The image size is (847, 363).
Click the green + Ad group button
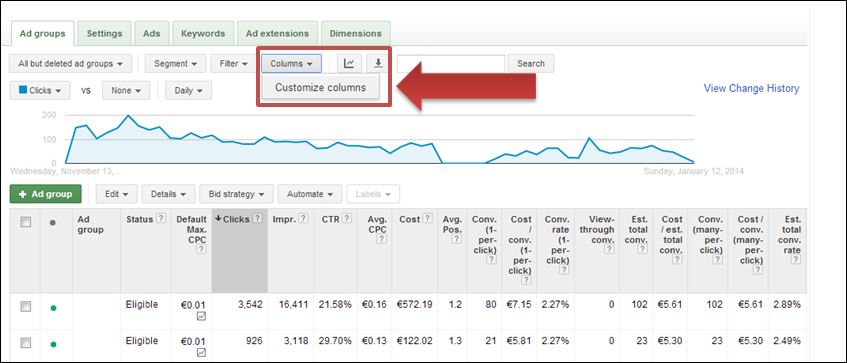coord(45,194)
